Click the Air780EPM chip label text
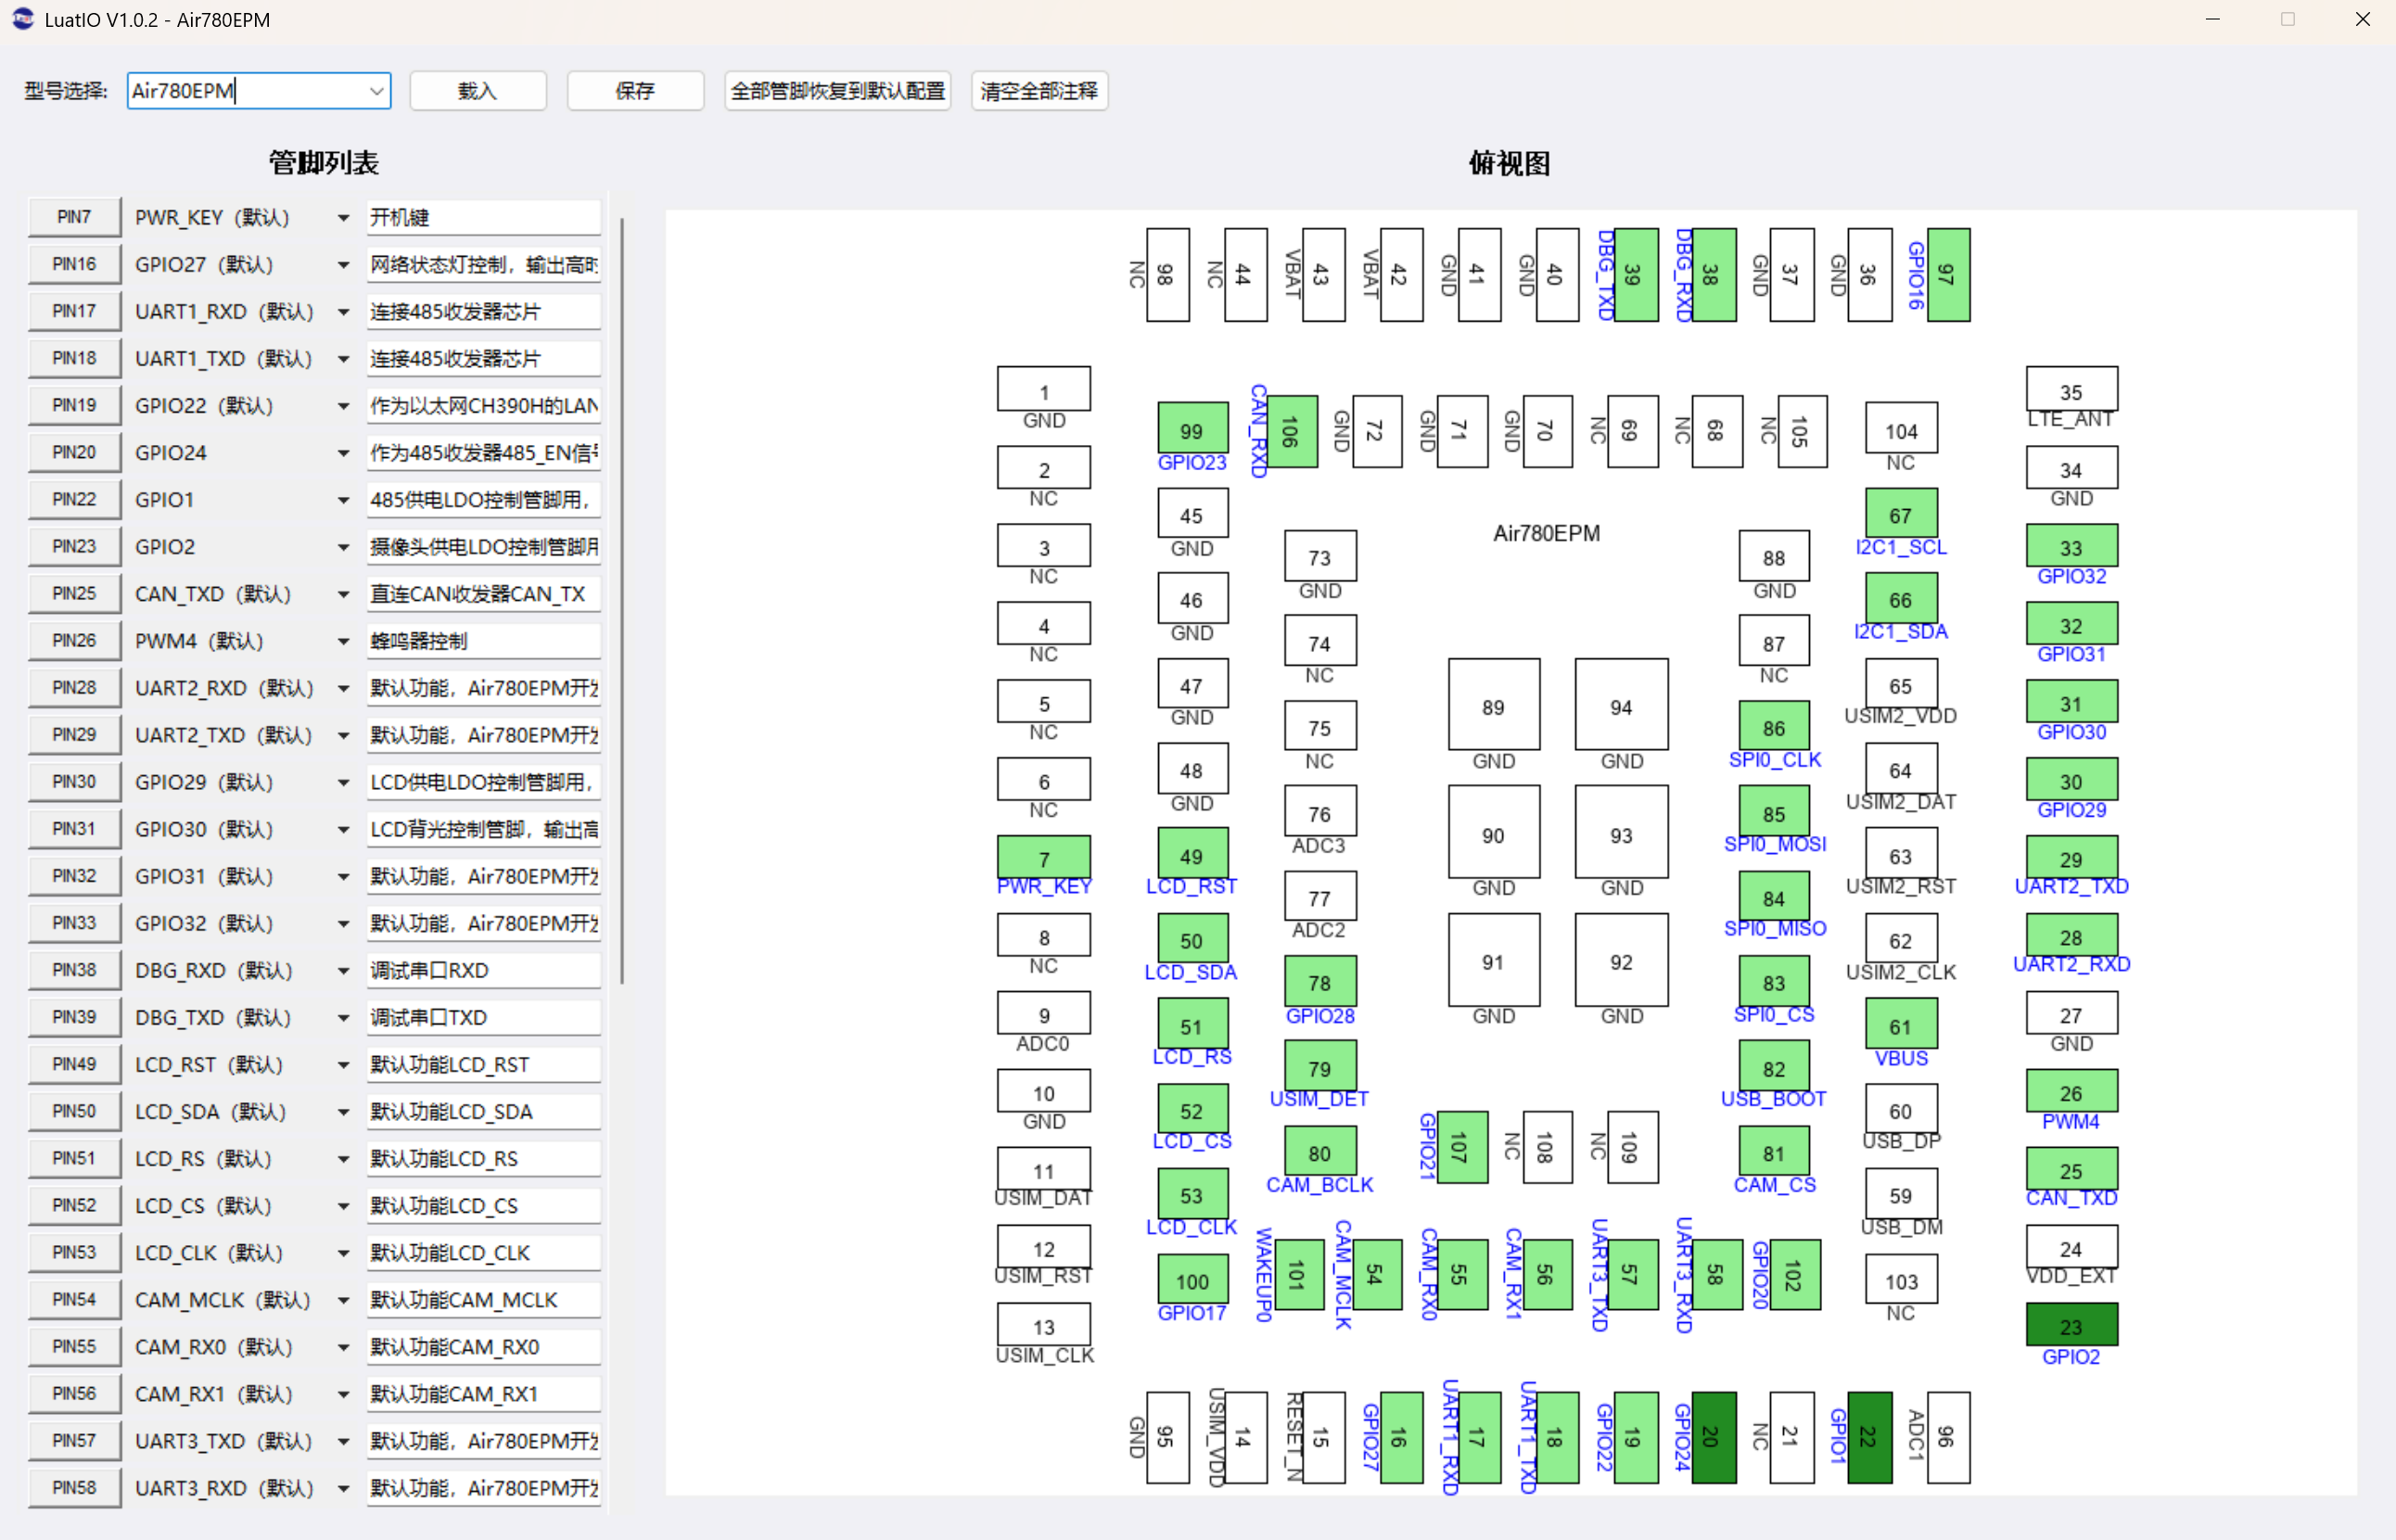 coord(1546,533)
